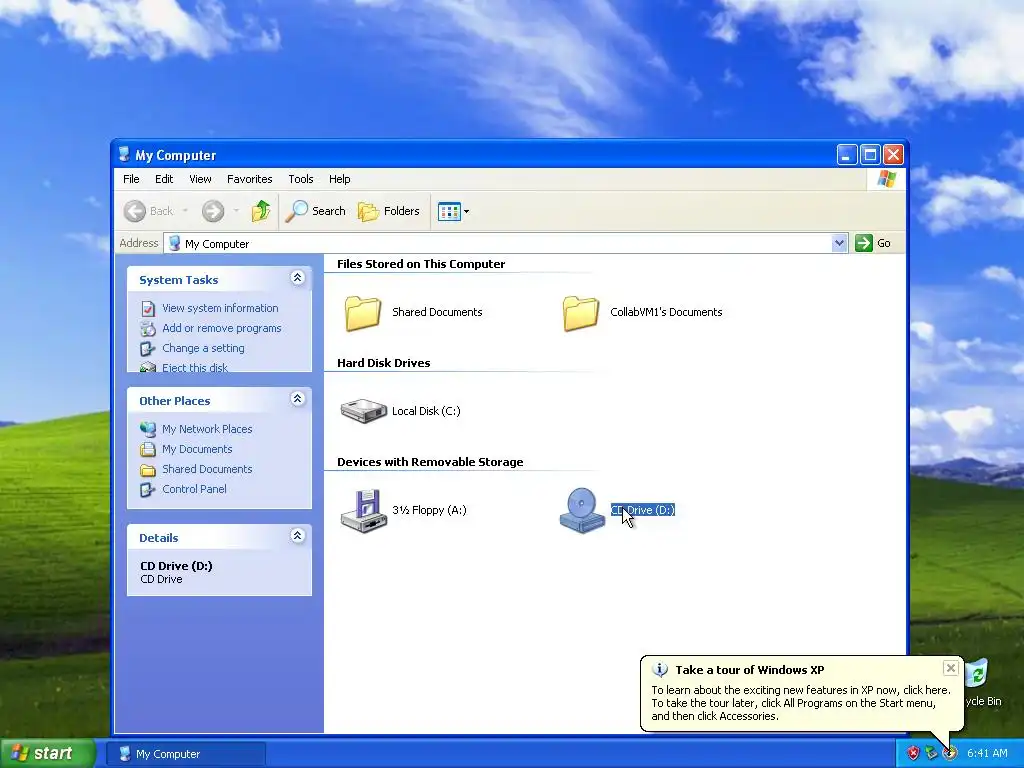Screen dimensions: 1024x768
Task: Go up one folder level
Action: [261, 211]
